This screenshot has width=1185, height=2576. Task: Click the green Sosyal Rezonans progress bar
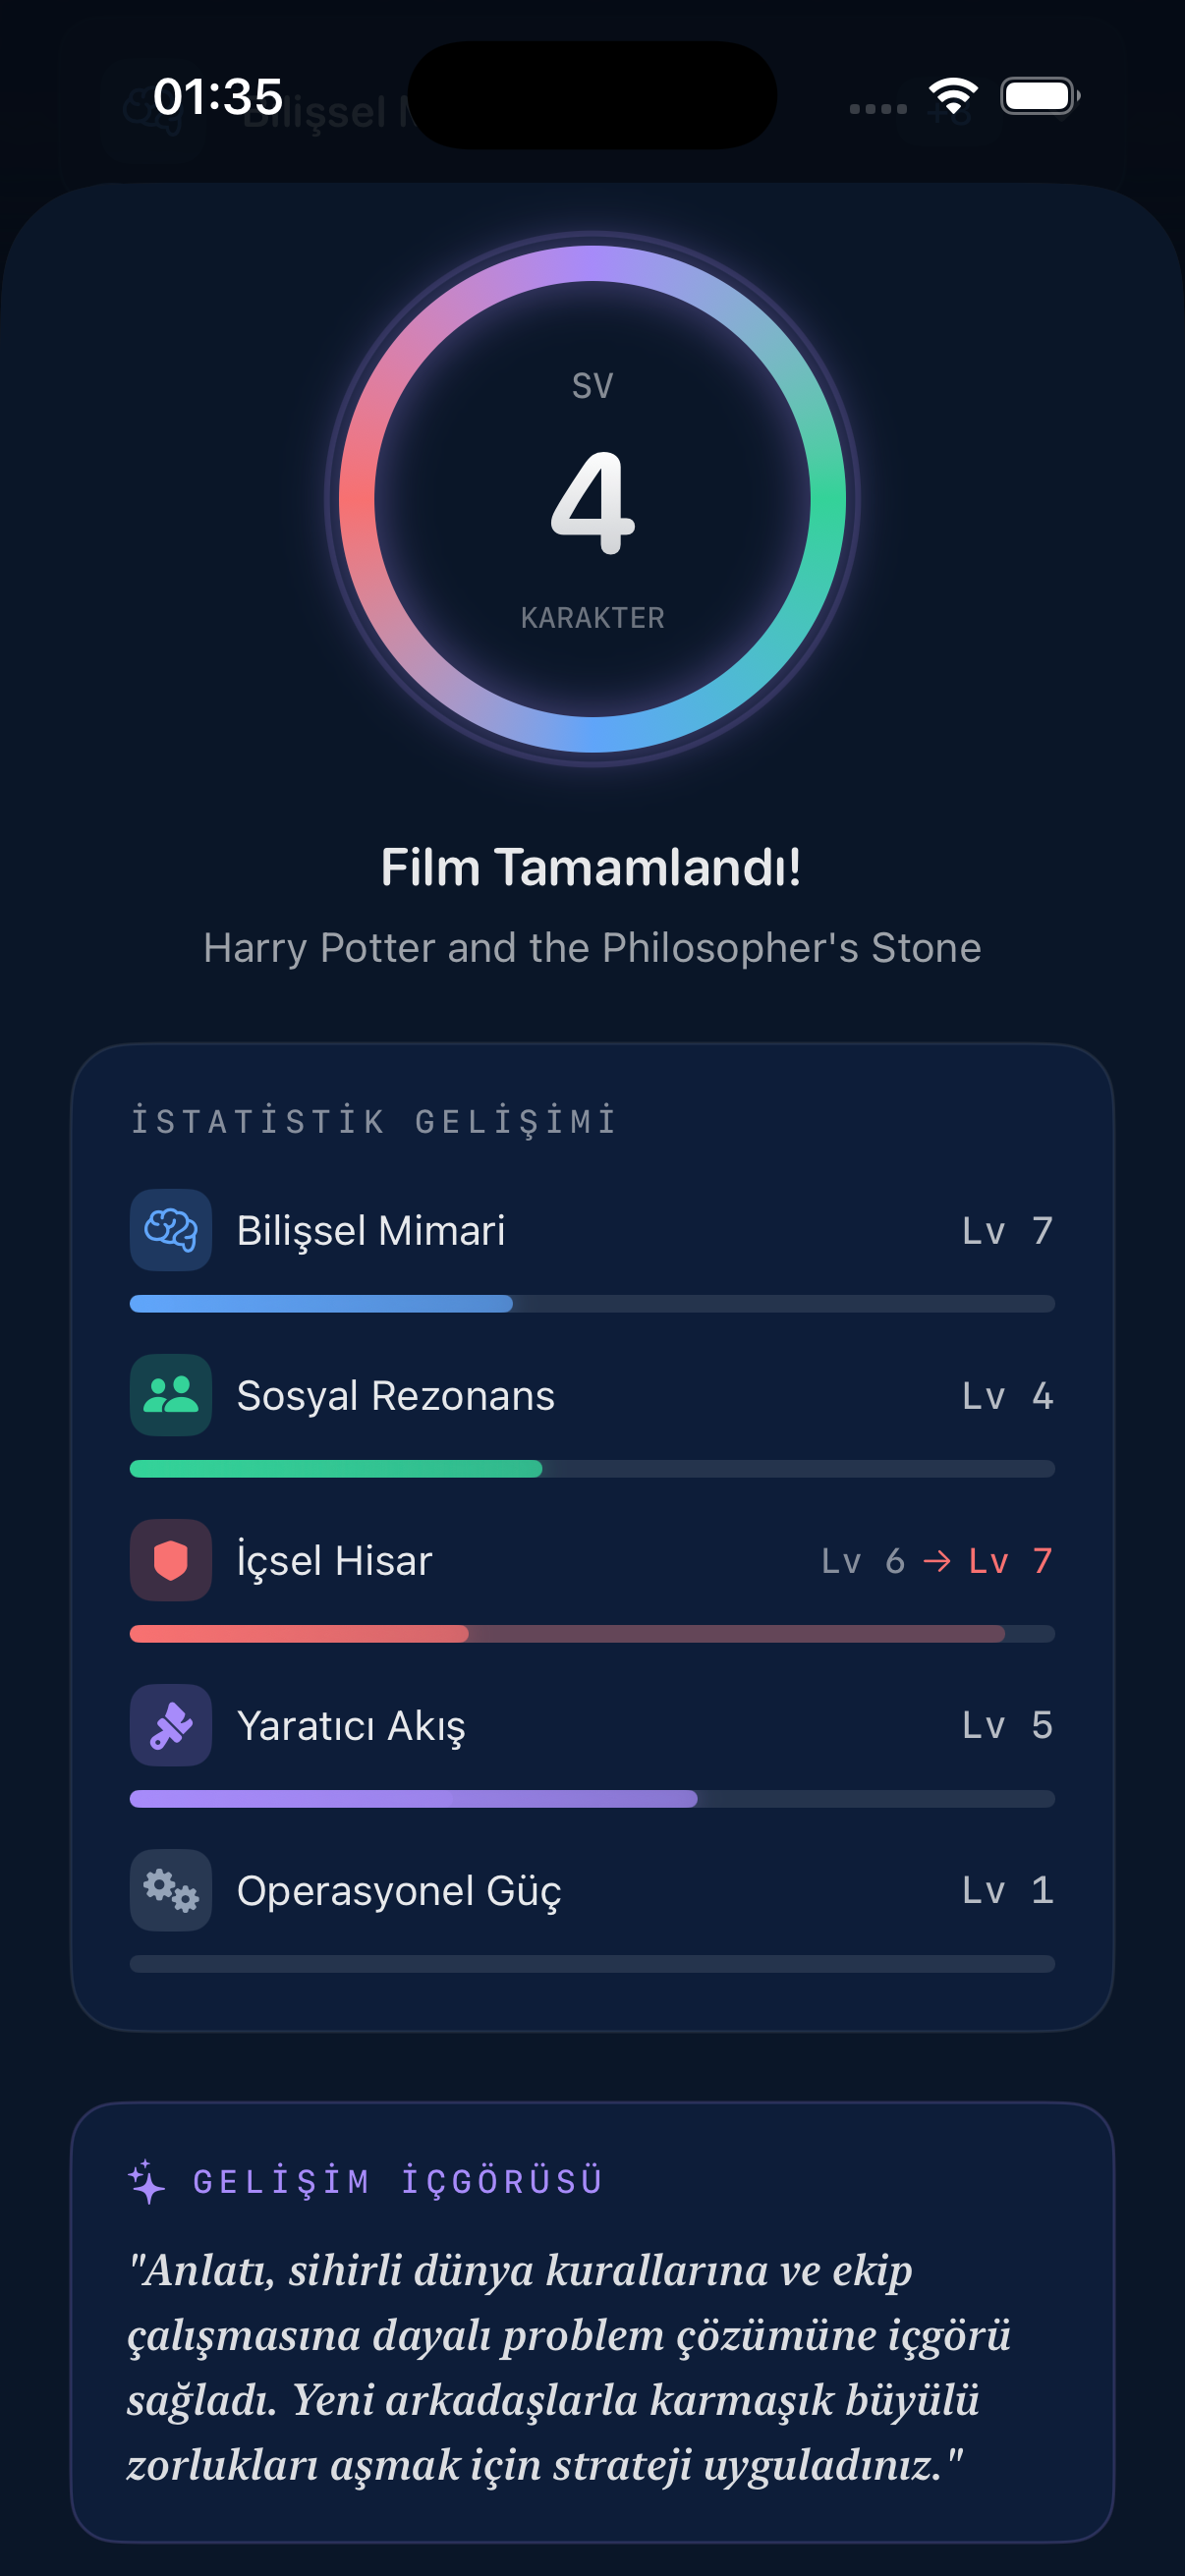coord(591,1468)
